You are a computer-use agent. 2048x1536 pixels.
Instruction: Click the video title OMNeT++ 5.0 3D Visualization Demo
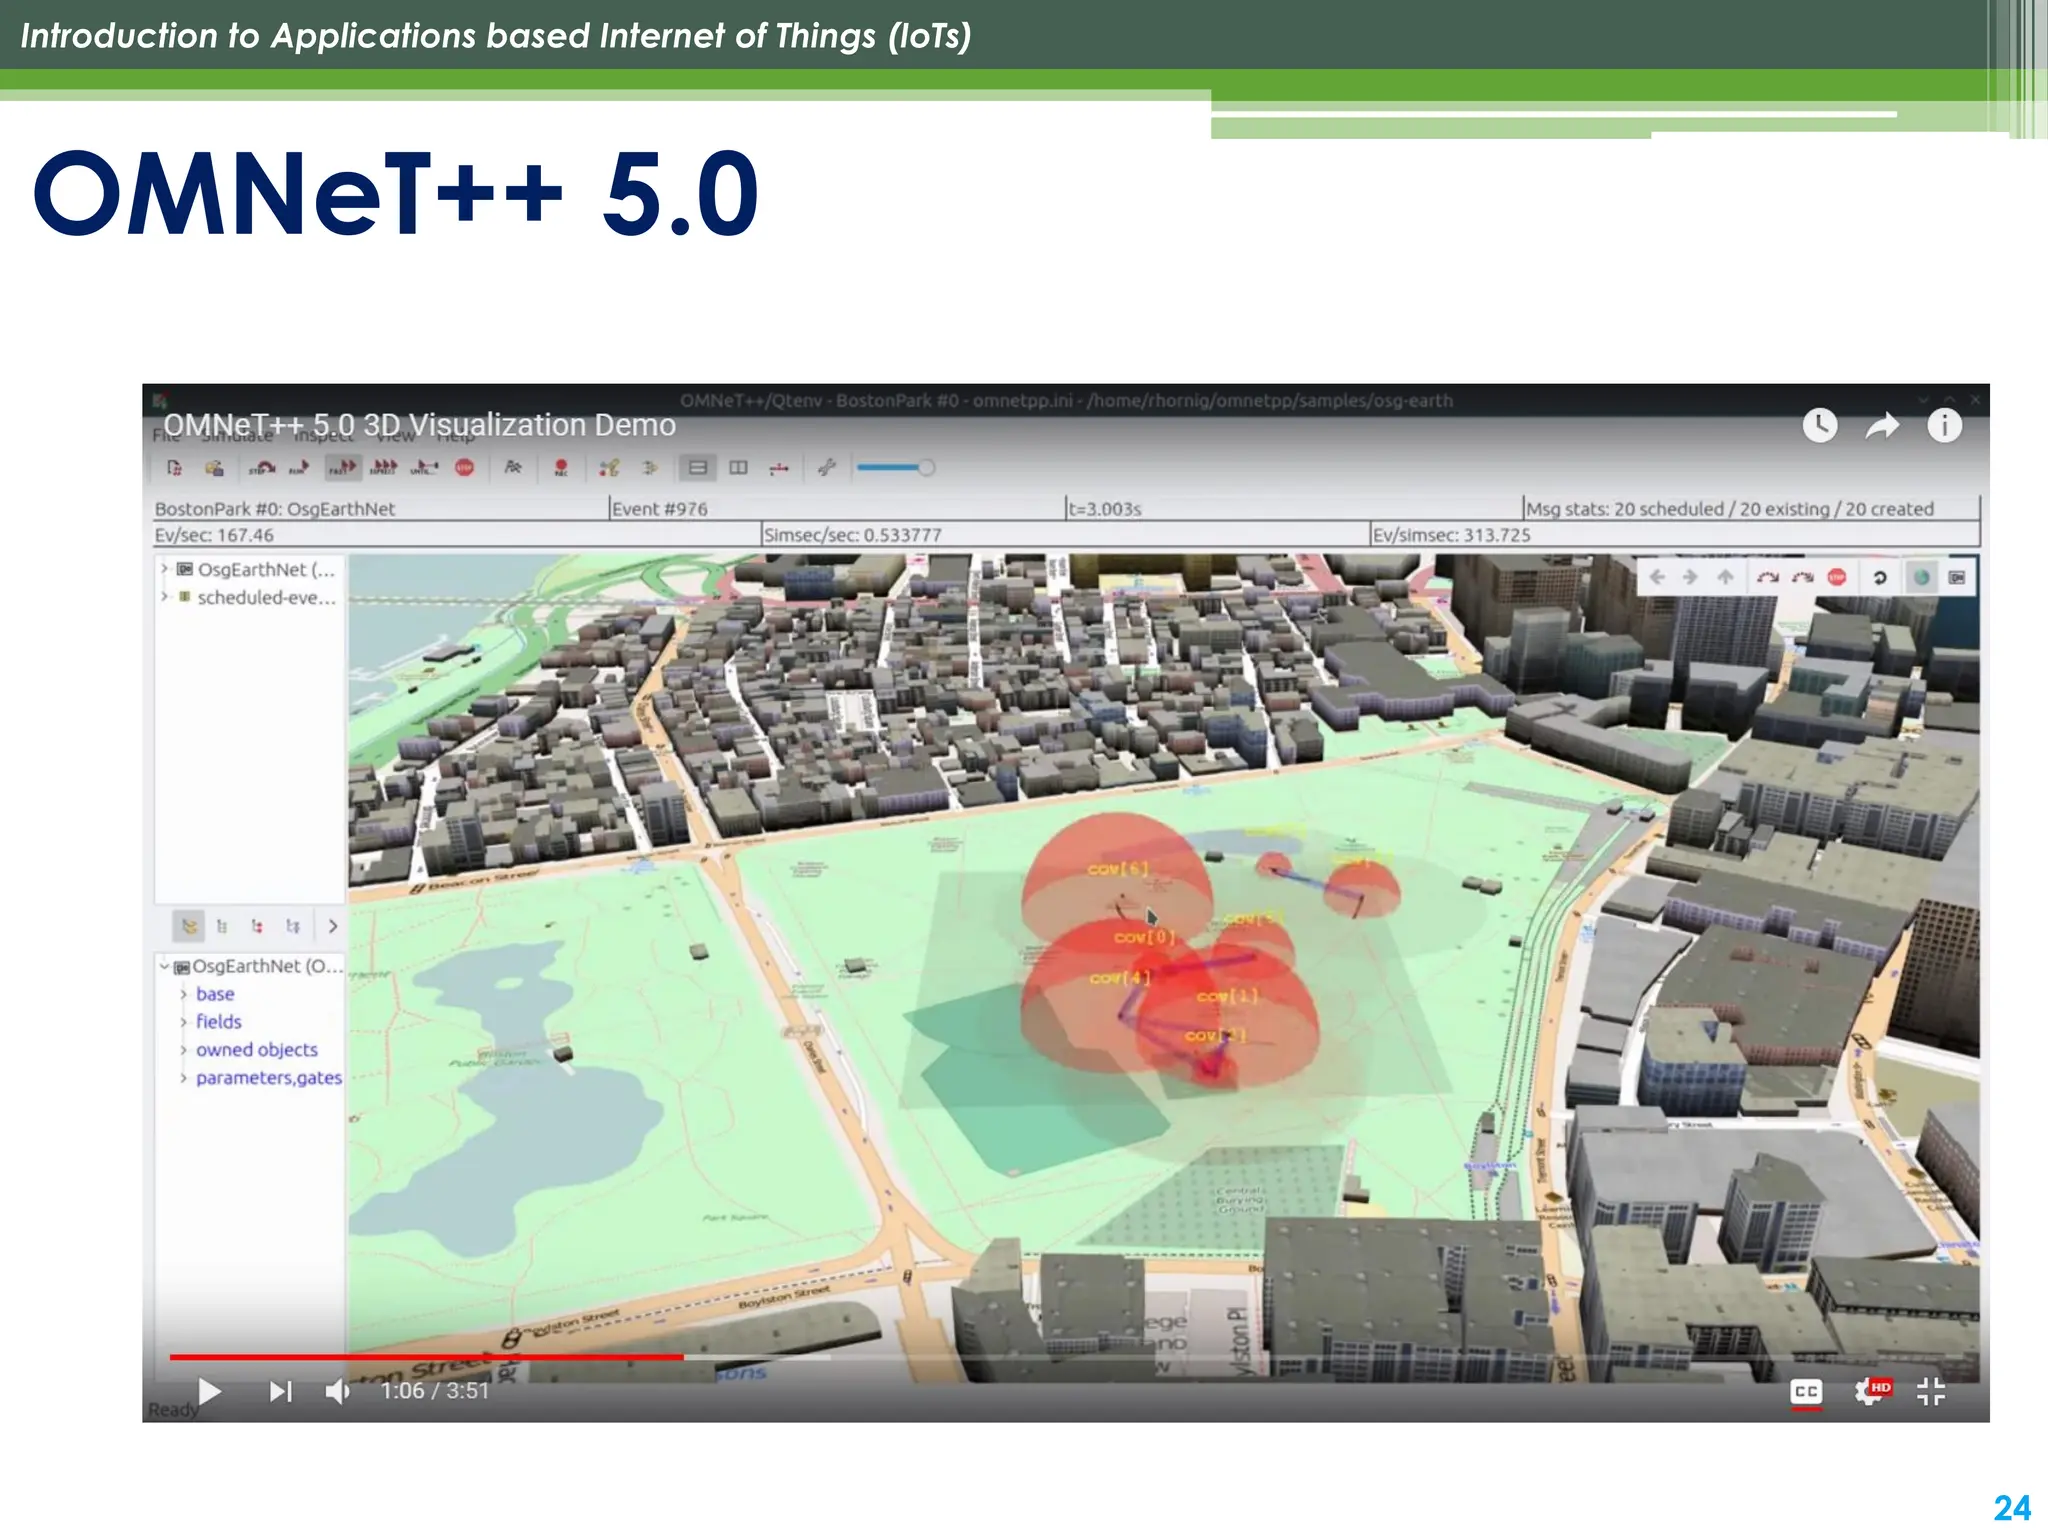420,425
